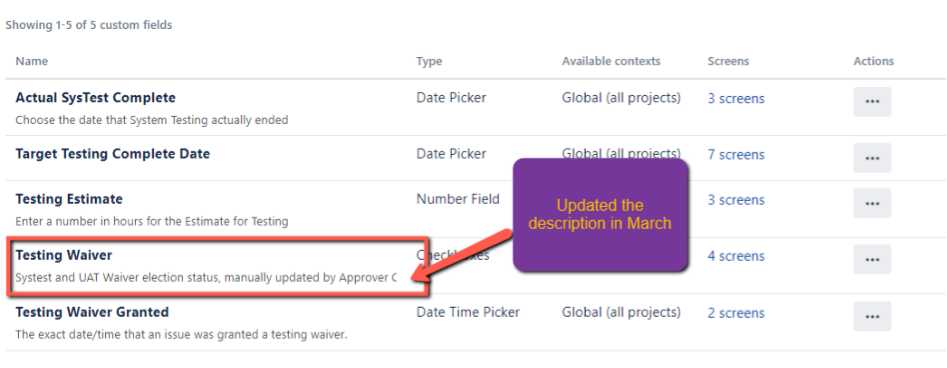
Task: Open 3 screens link for Actual SysTest Complete
Action: tap(736, 98)
